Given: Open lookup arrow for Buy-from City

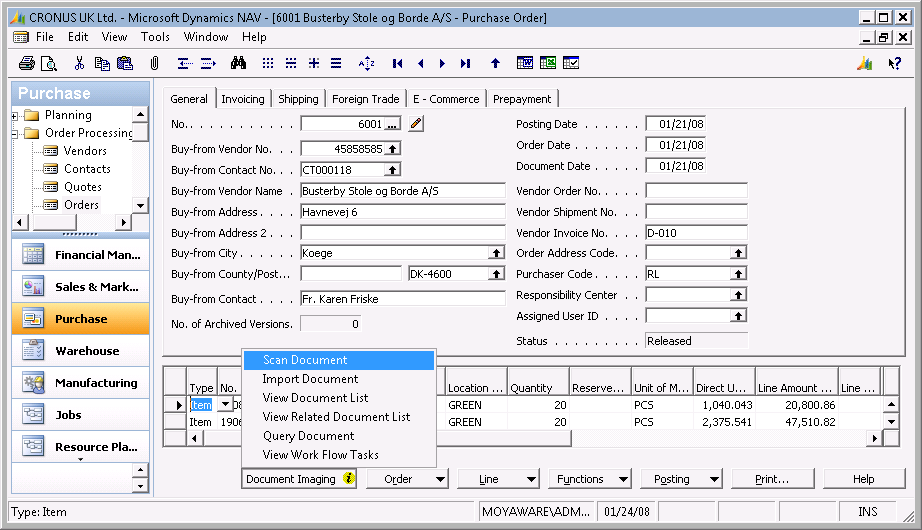Looking at the screenshot, I should pyautogui.click(x=497, y=253).
